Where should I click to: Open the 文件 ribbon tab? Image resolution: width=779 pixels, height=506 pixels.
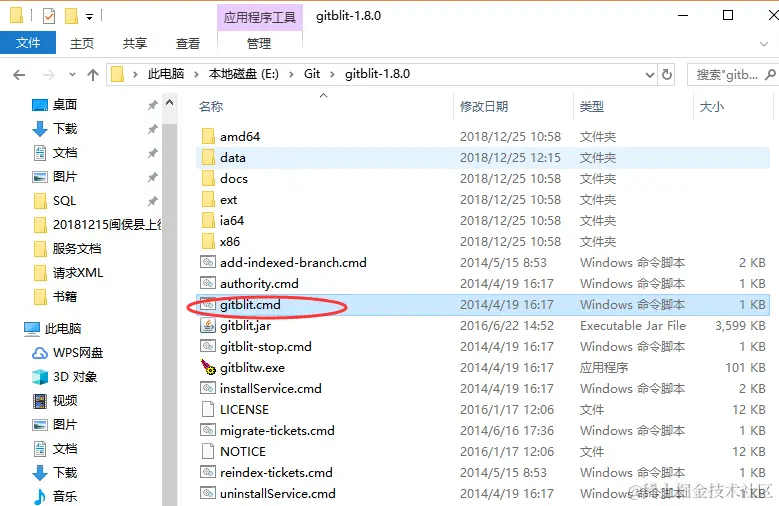click(28, 43)
